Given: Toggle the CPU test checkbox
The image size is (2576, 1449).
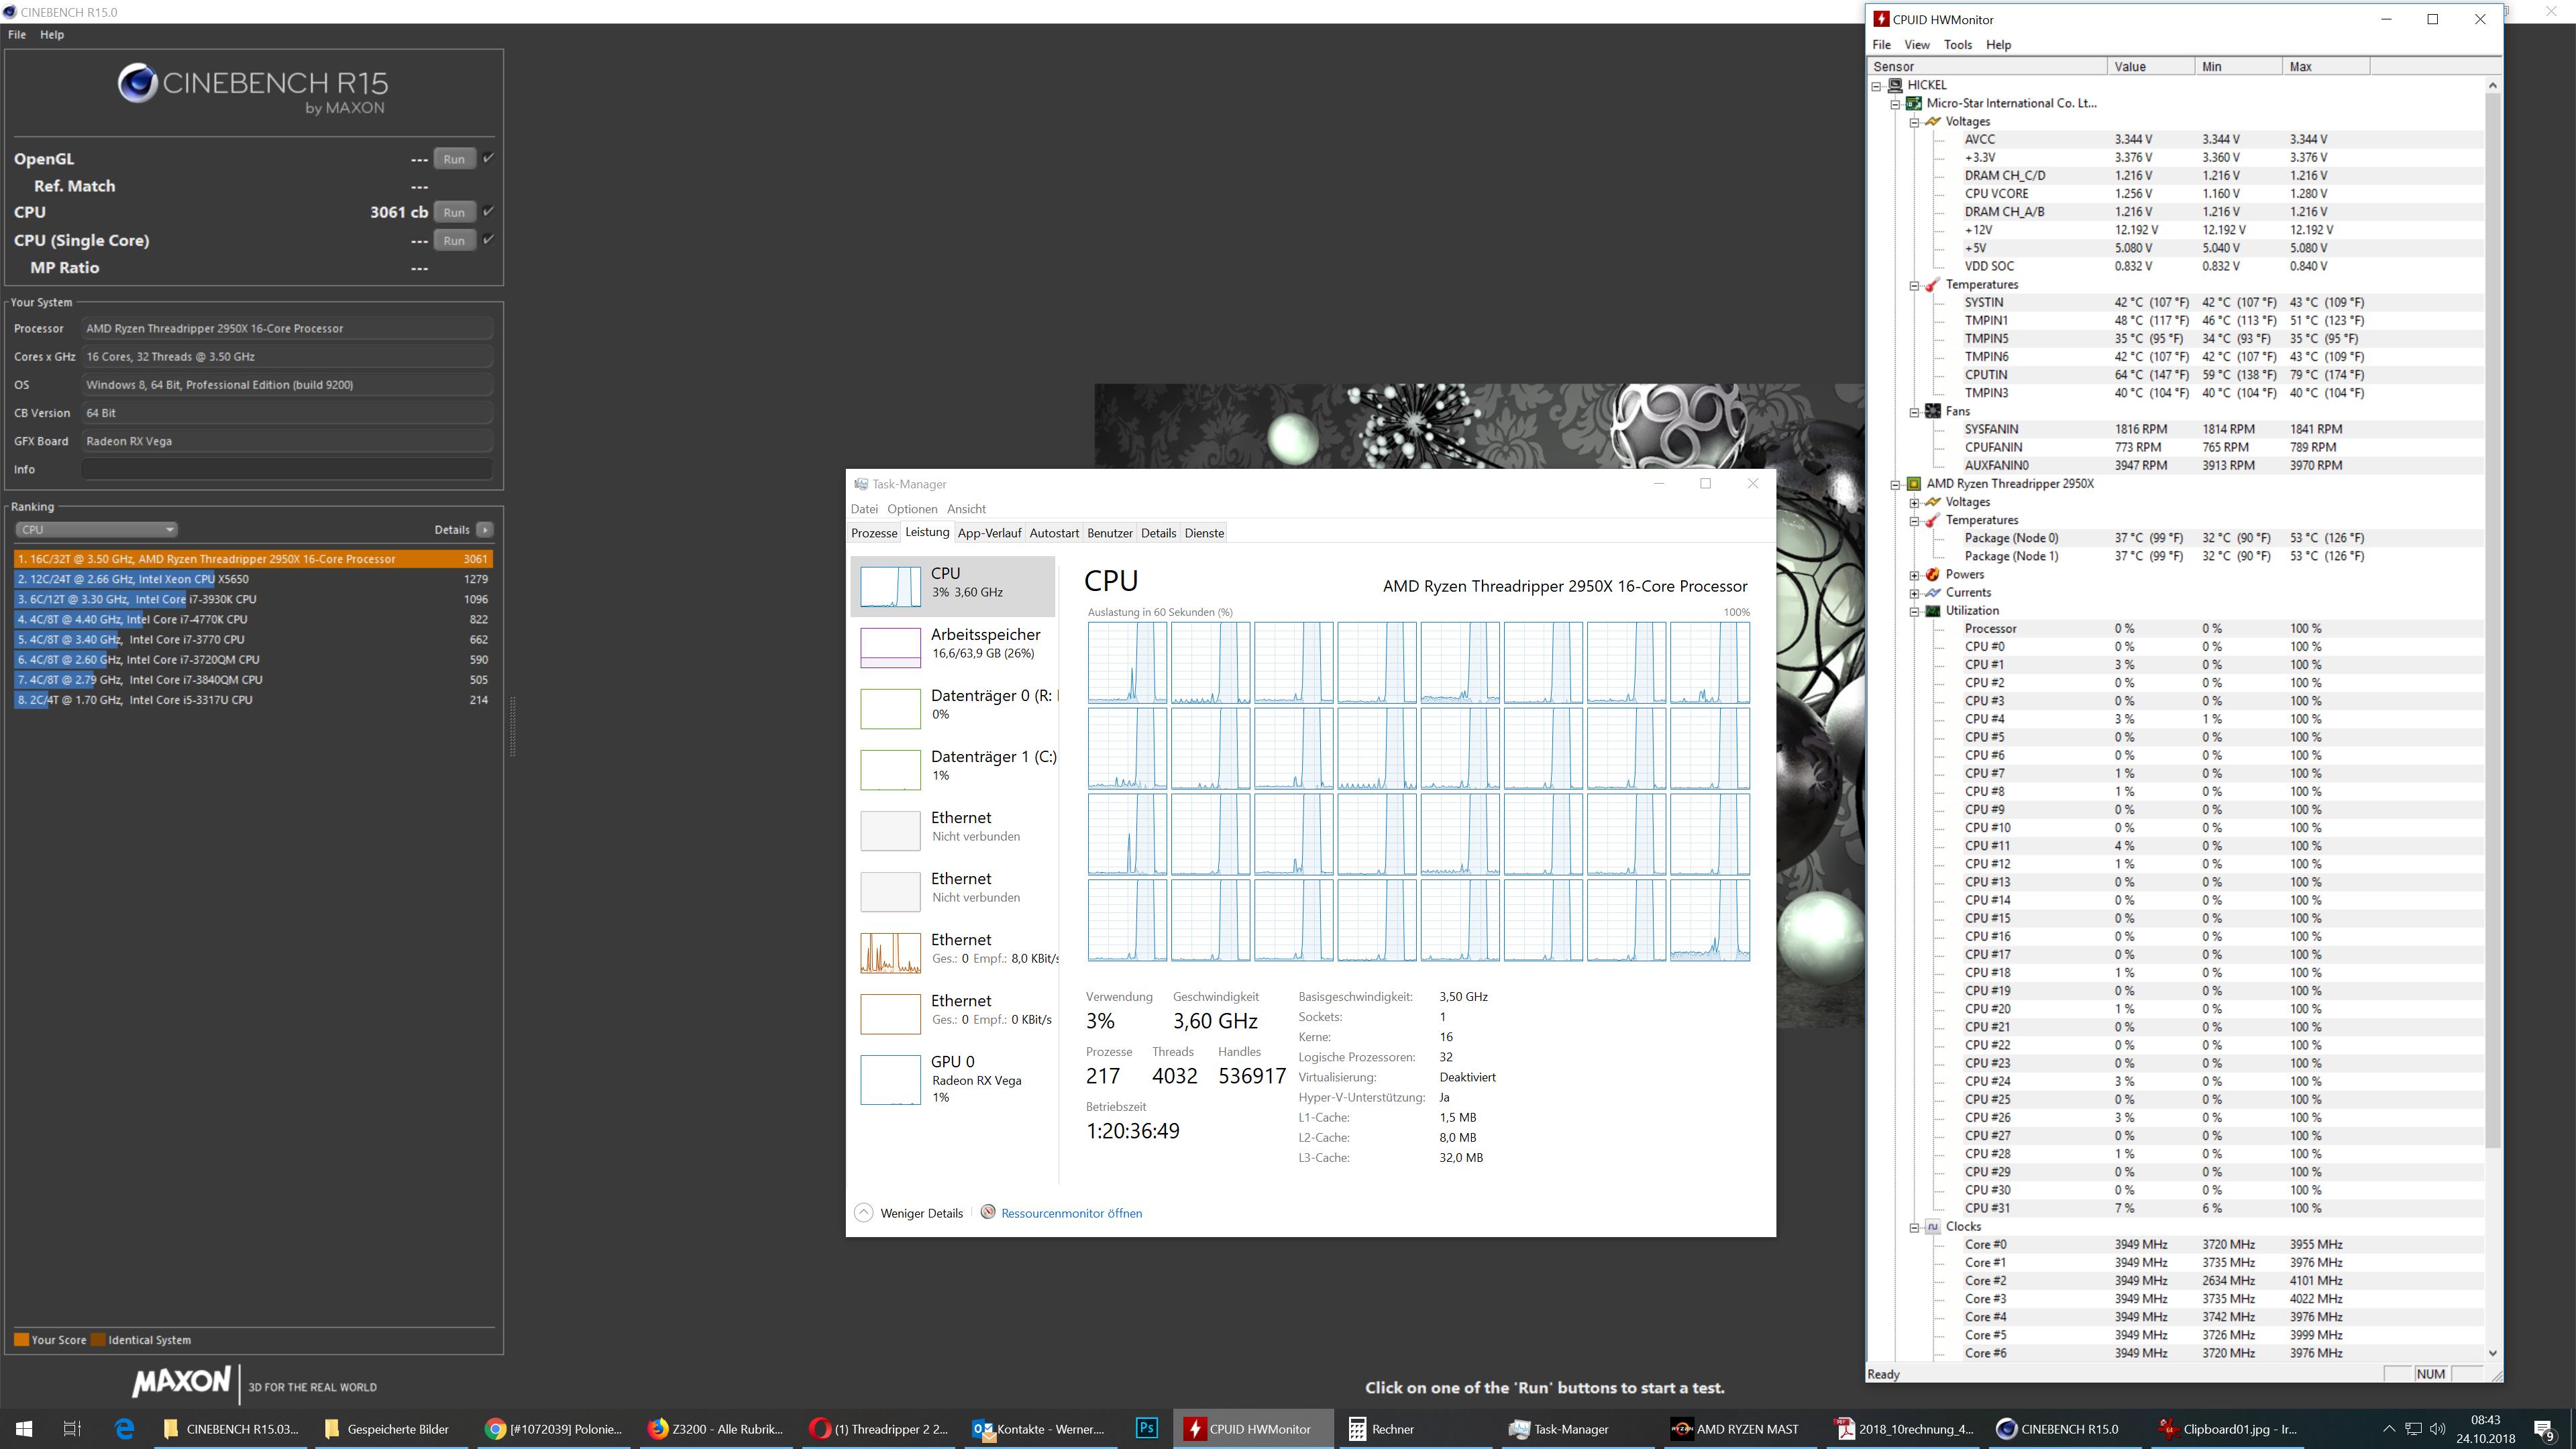Looking at the screenshot, I should click(488, 211).
